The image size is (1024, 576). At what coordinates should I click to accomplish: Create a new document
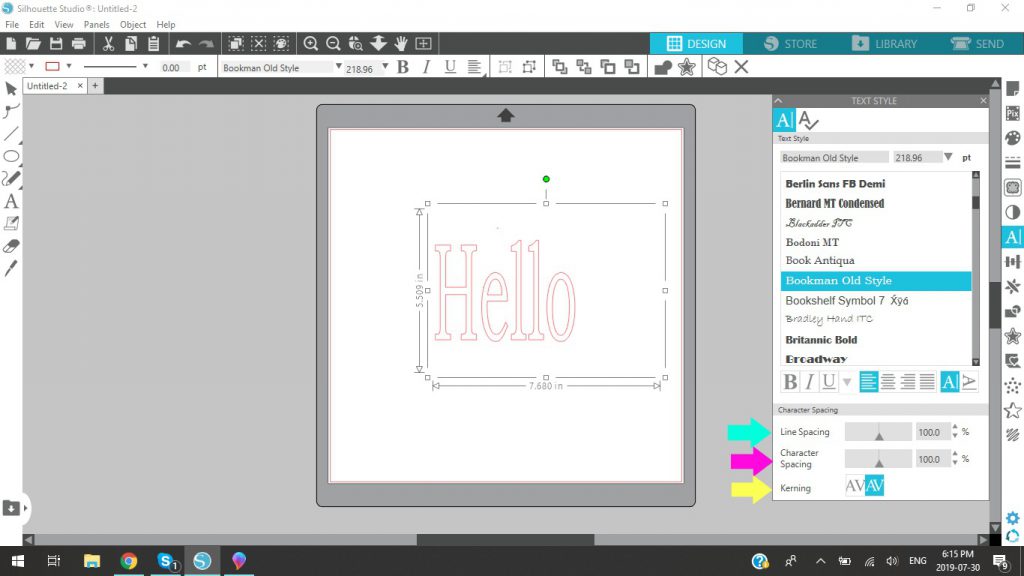pyautogui.click(x=11, y=44)
